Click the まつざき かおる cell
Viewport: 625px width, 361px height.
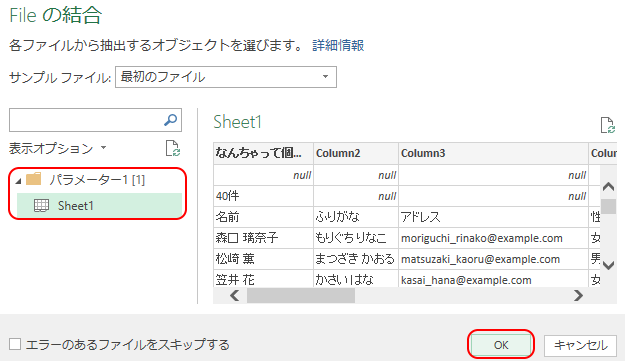tap(356, 259)
